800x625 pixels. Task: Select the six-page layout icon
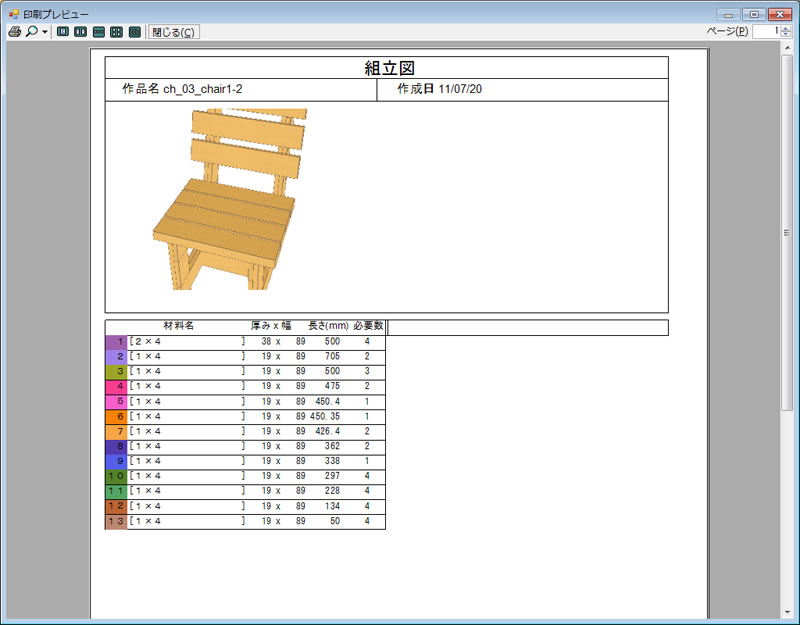point(135,32)
